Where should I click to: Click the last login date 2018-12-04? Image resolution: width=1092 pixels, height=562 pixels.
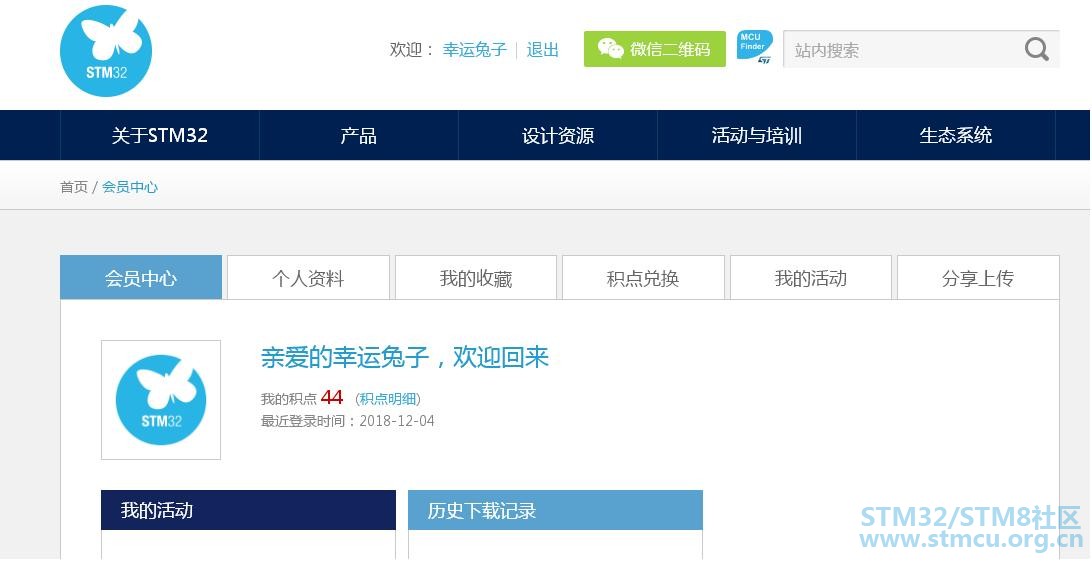(x=397, y=421)
